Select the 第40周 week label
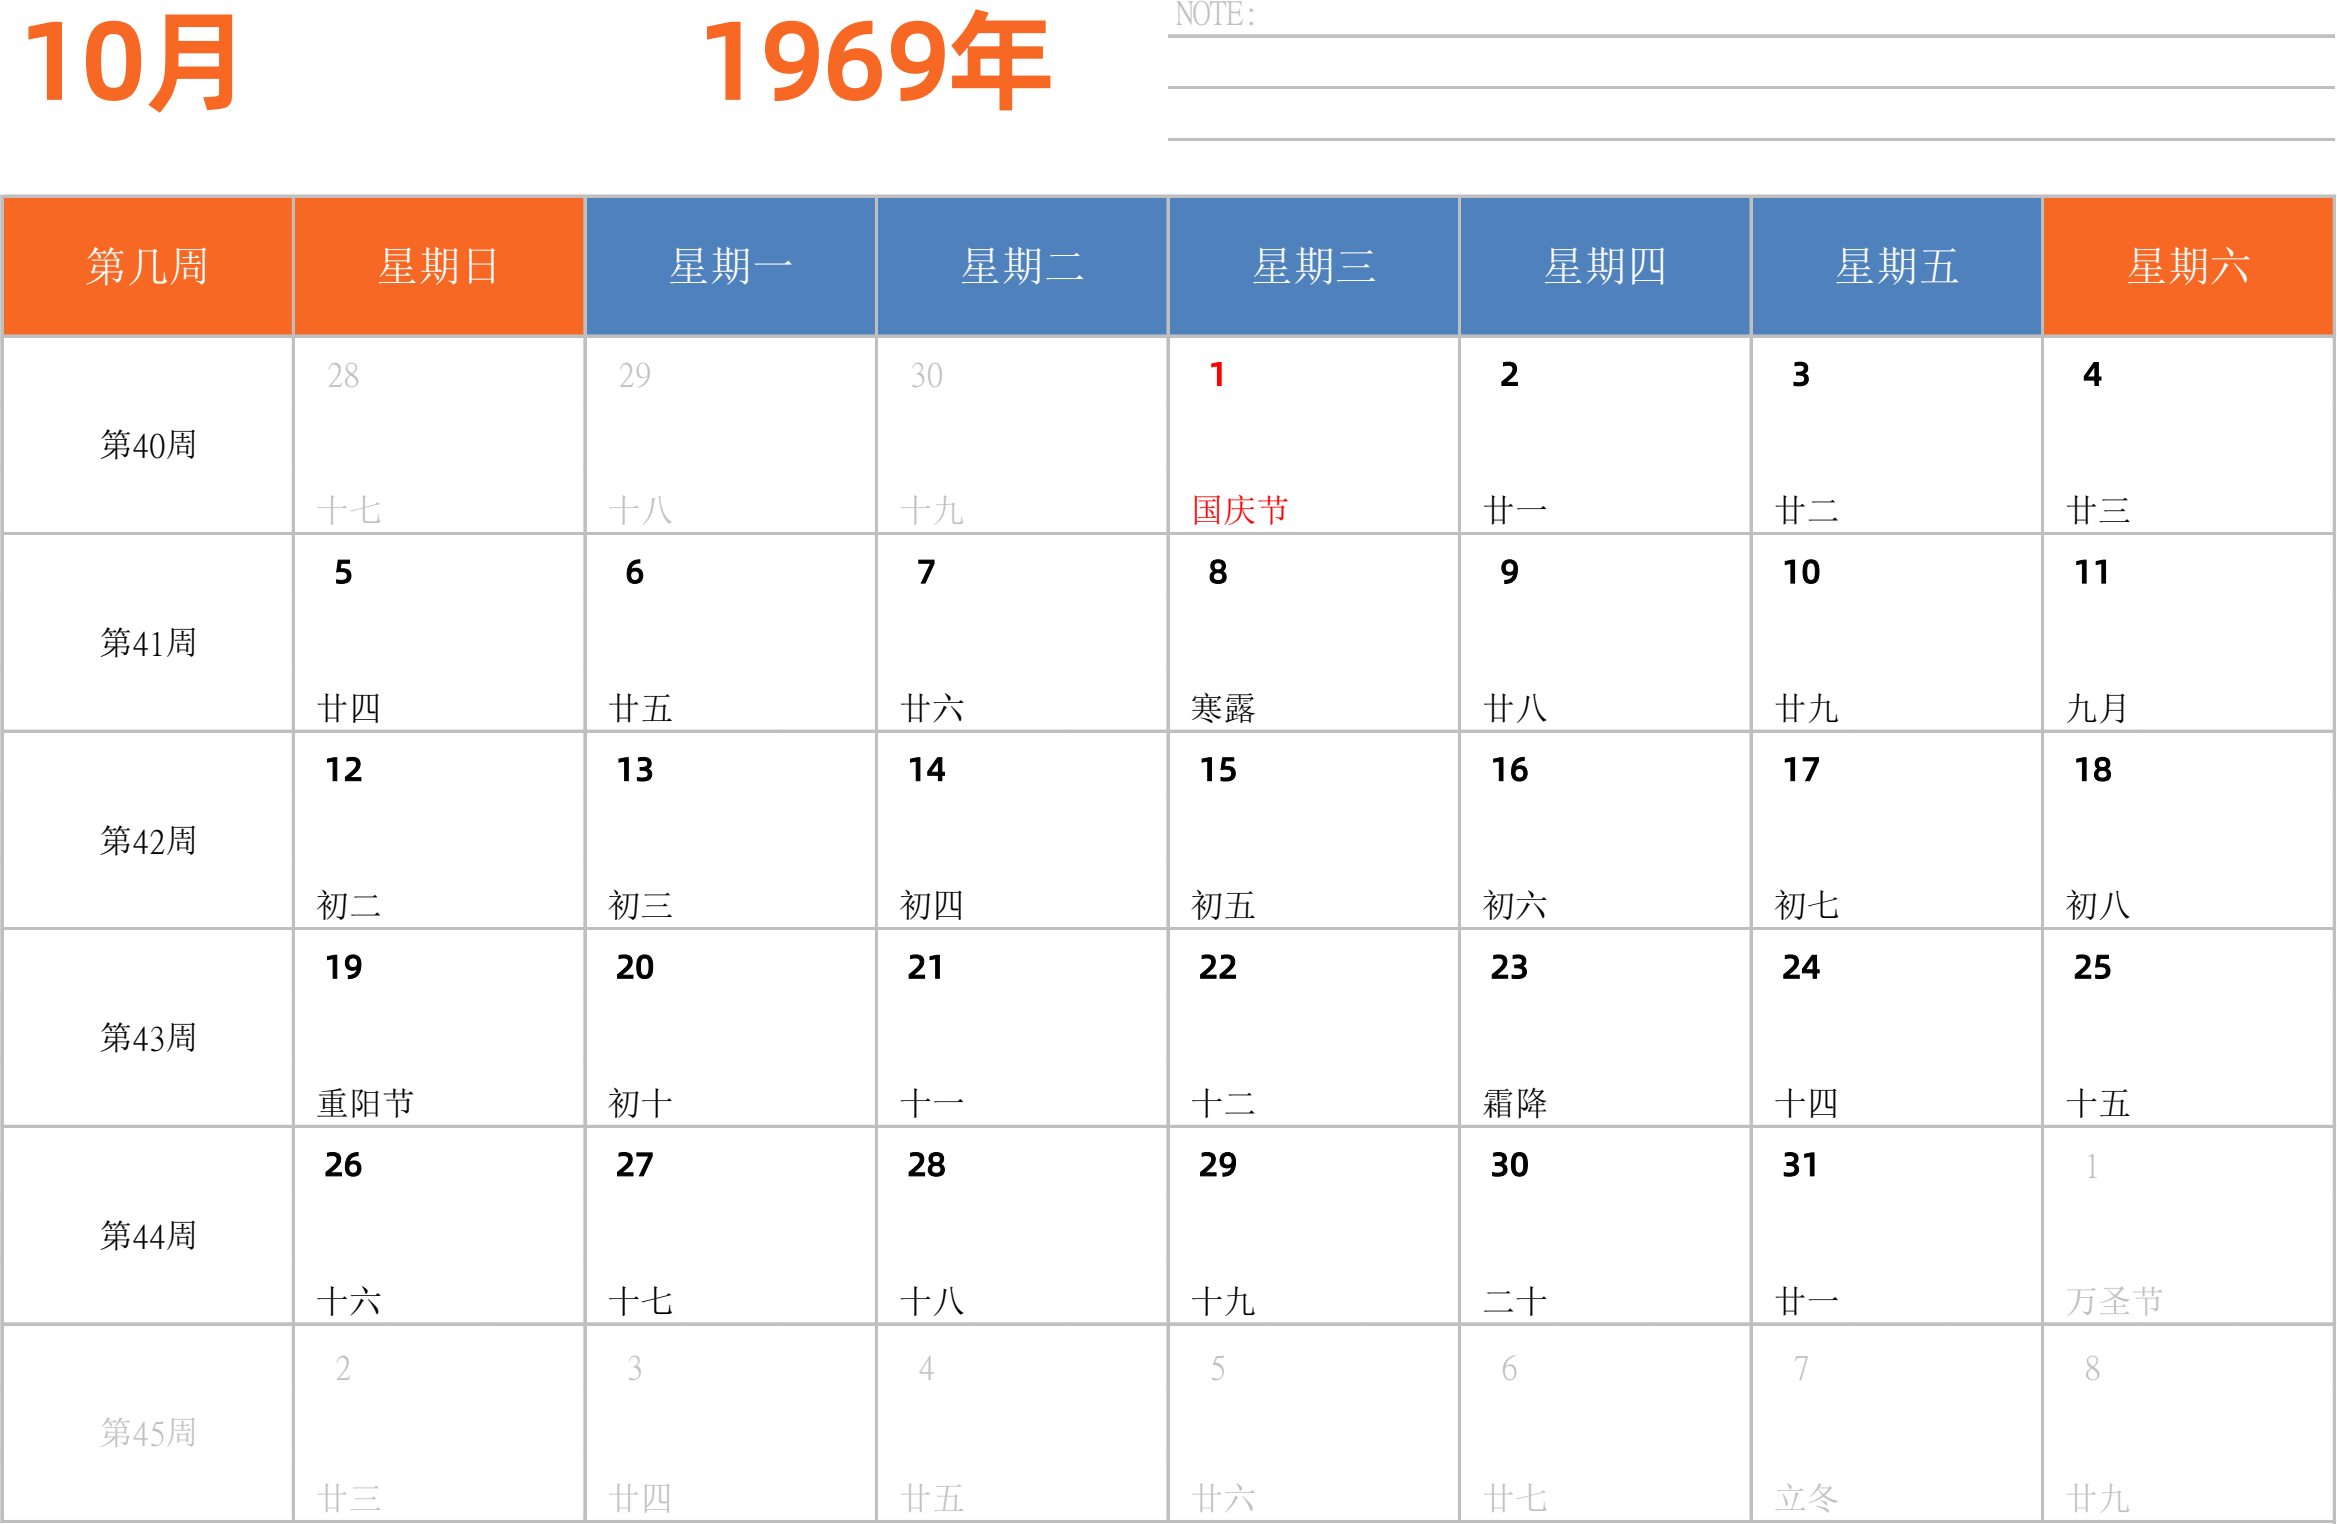 148,445
